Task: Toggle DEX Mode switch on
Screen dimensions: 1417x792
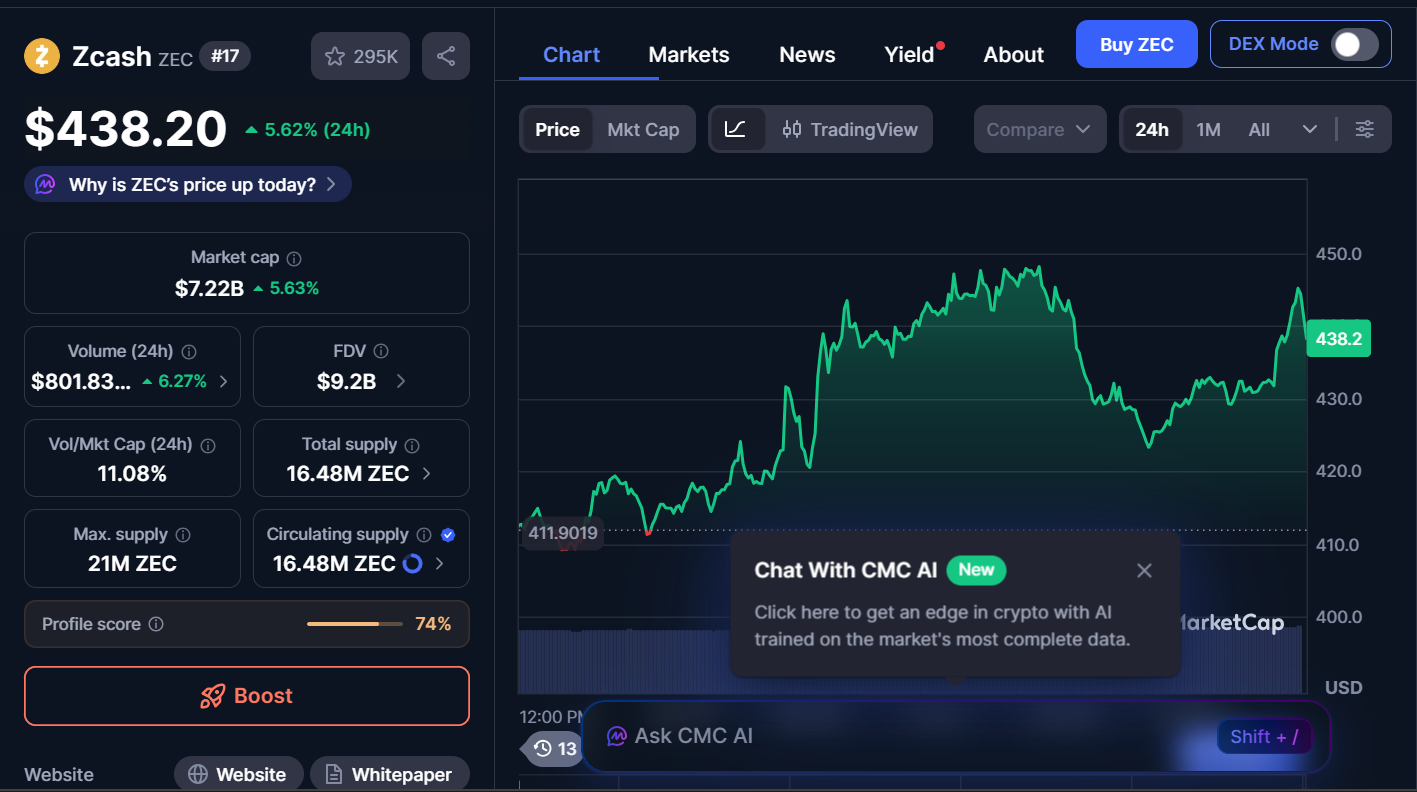Action: (x=1355, y=44)
